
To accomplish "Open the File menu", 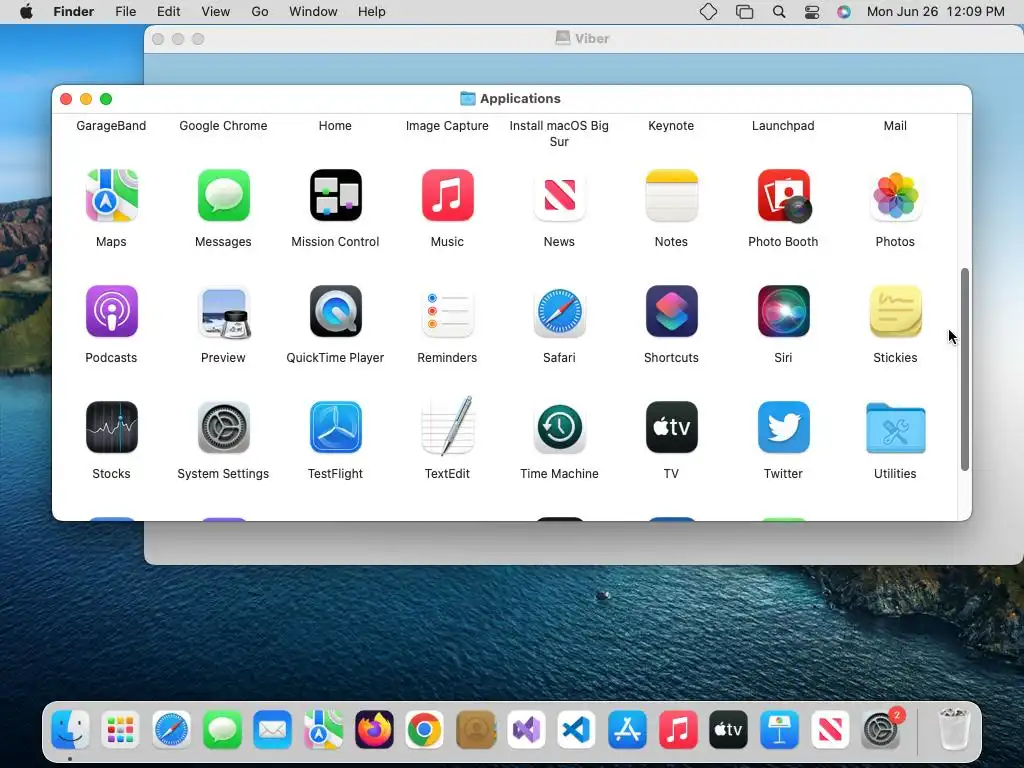I will [x=125, y=12].
